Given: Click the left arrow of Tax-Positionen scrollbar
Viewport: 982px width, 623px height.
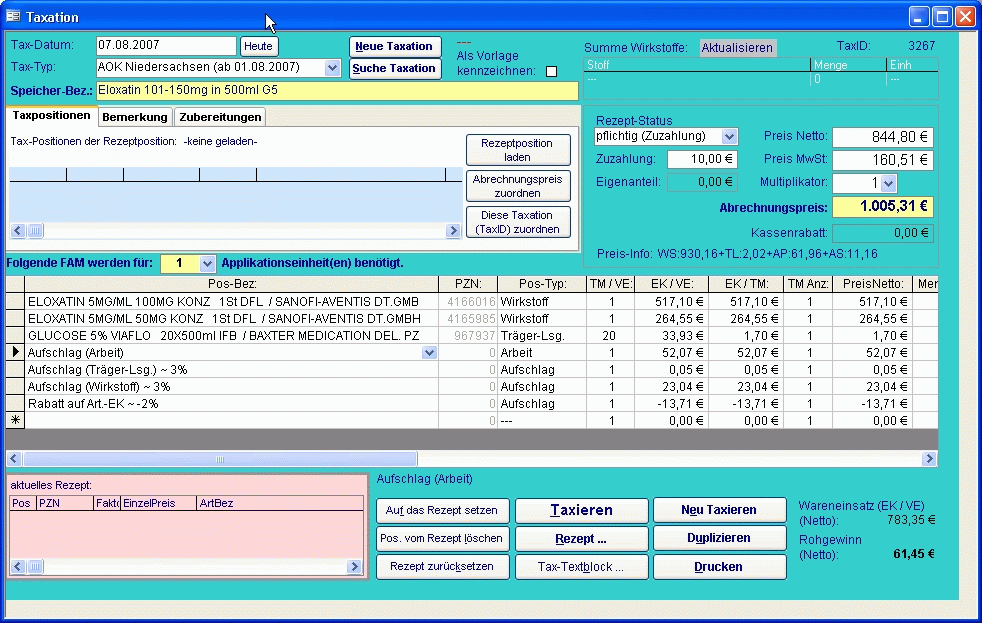Looking at the screenshot, I should (x=18, y=230).
